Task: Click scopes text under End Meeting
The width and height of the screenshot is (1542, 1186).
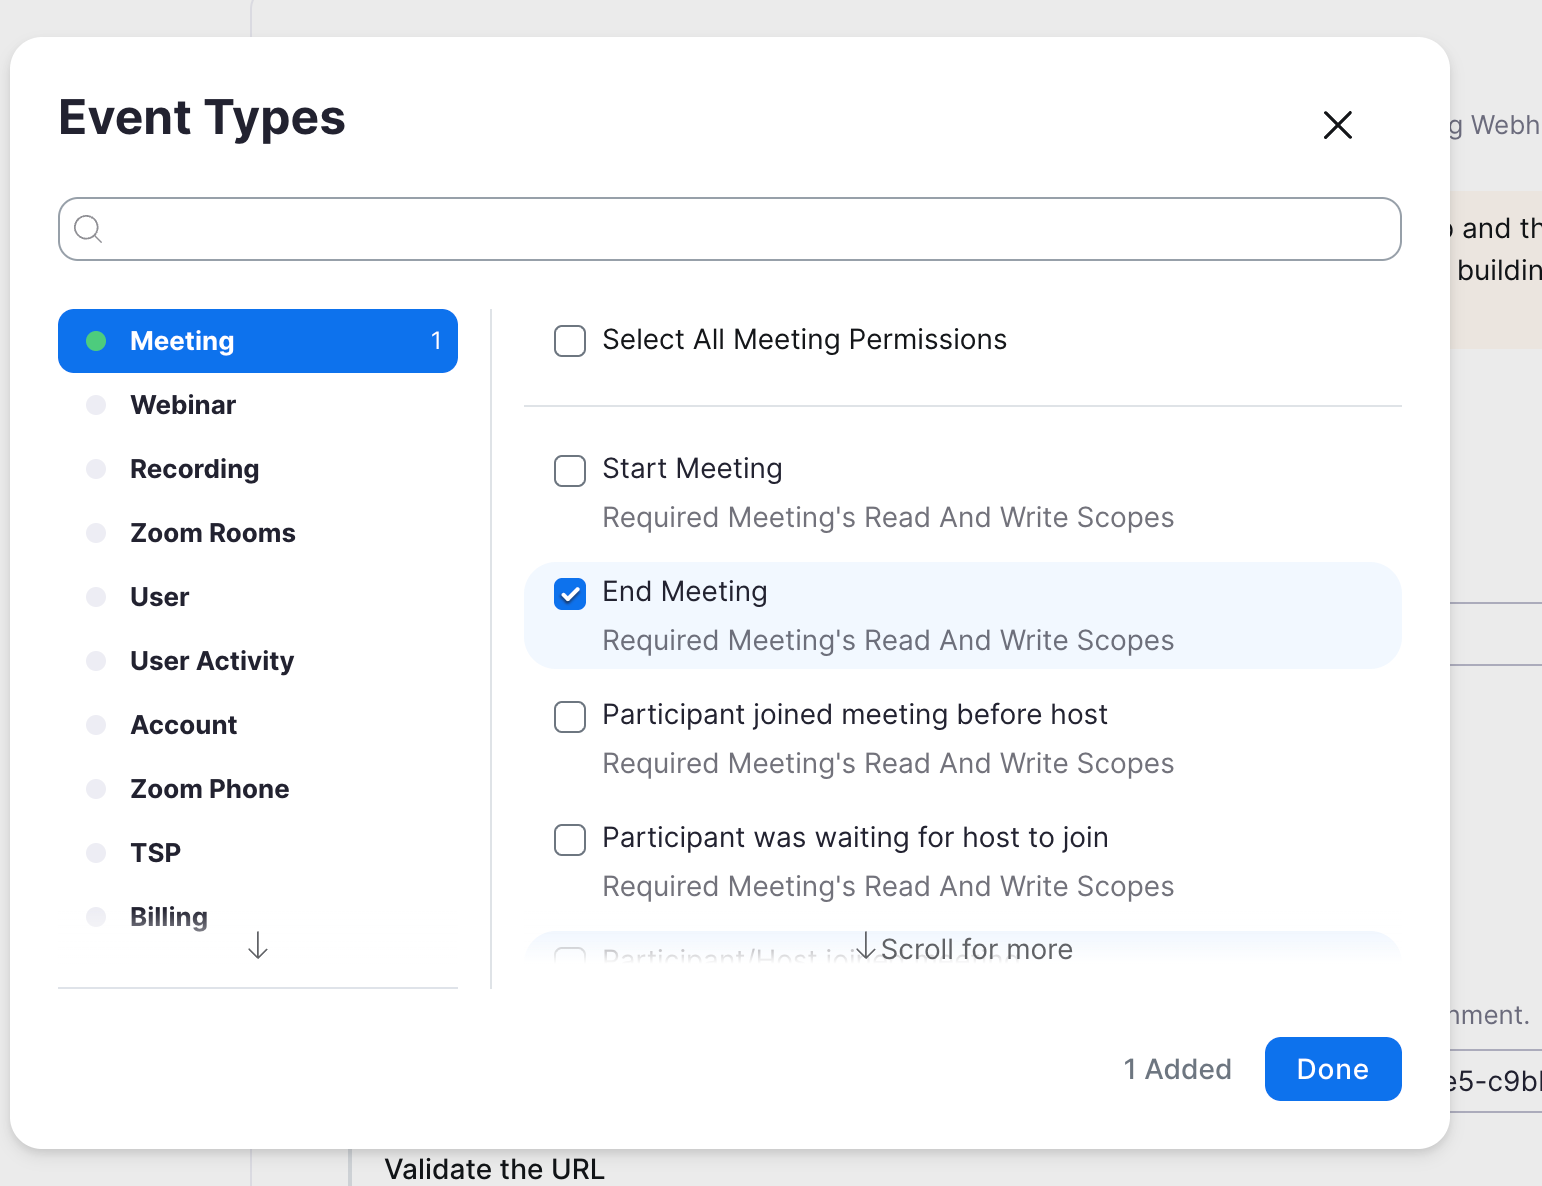Action: tap(888, 640)
